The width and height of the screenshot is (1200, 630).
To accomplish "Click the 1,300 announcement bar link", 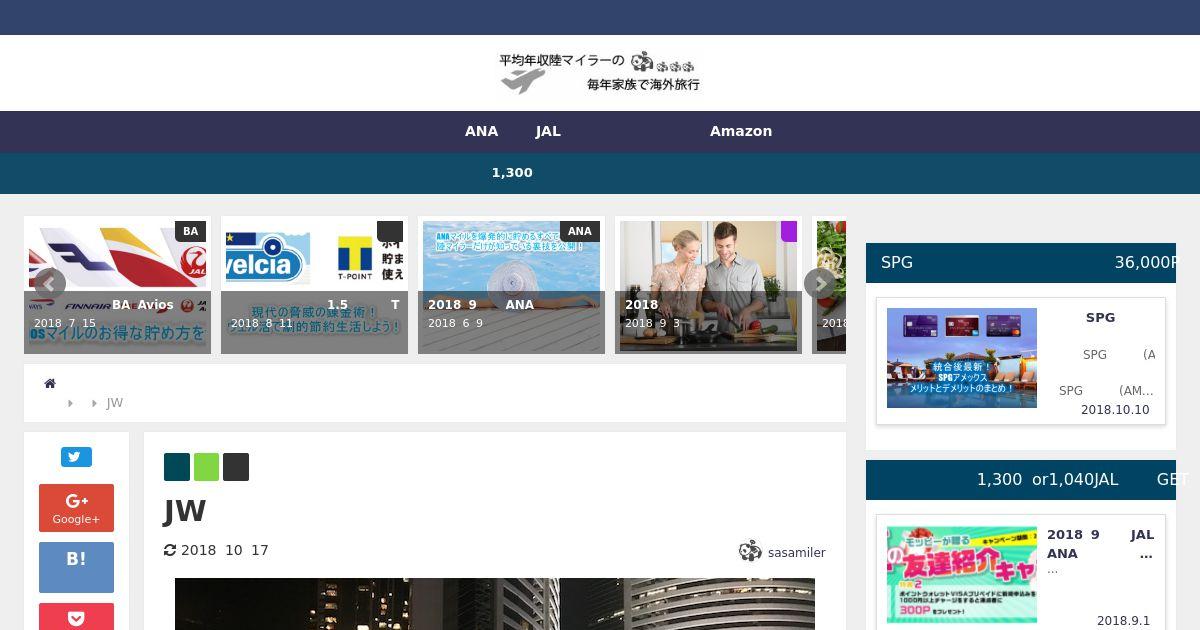I will 512,172.
